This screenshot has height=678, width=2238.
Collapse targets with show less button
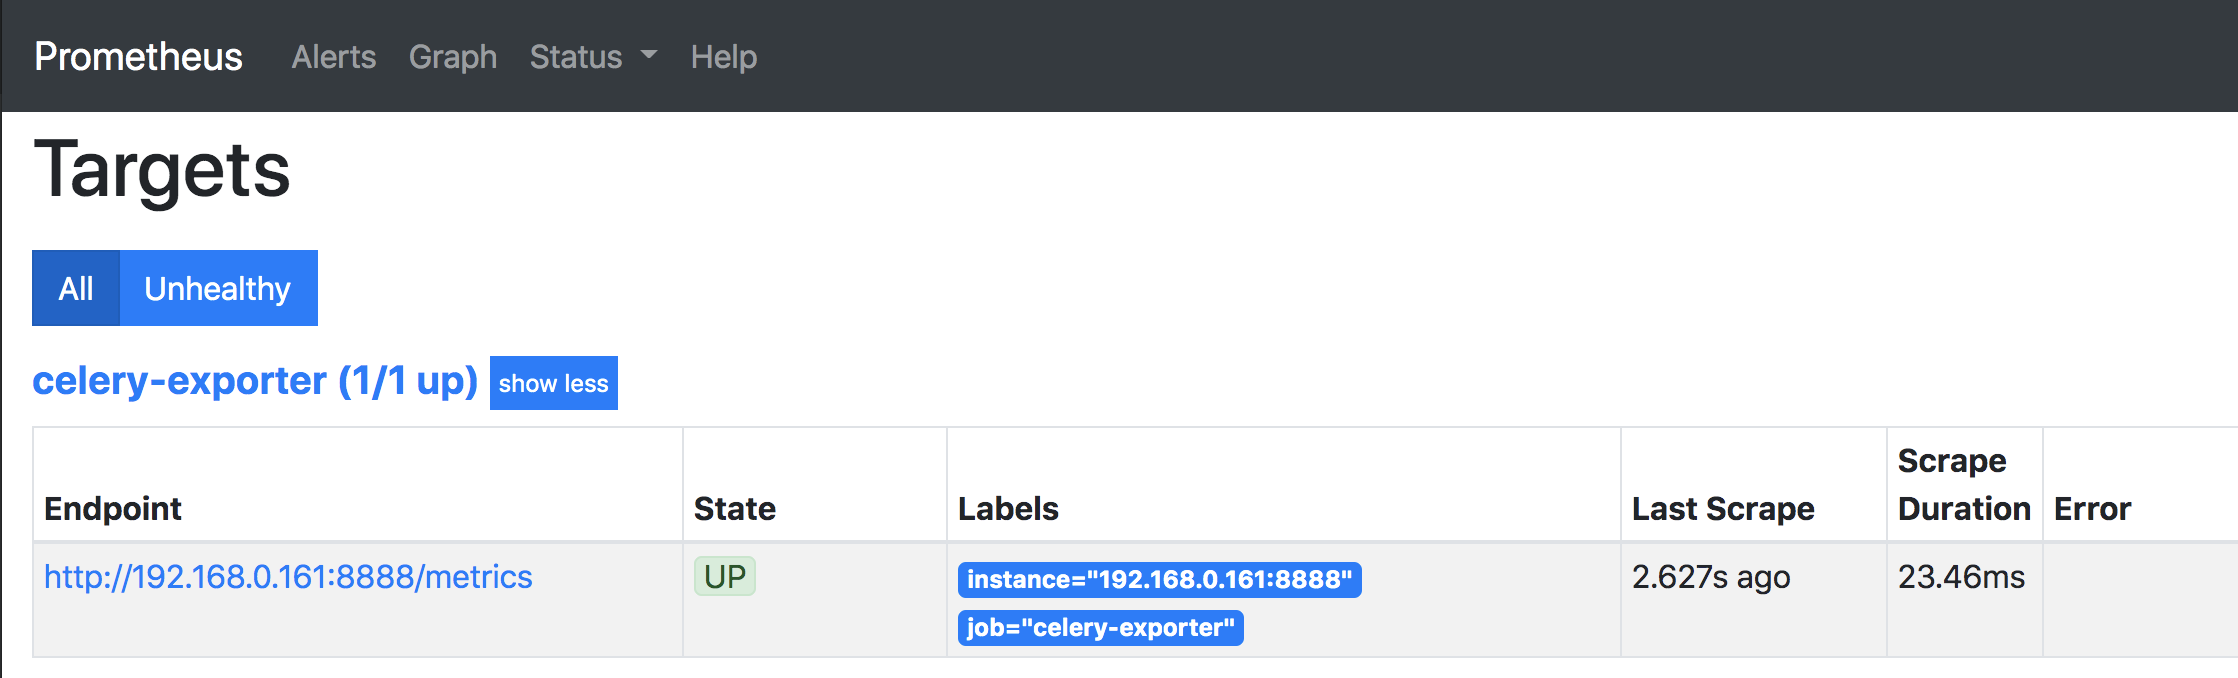coord(553,383)
